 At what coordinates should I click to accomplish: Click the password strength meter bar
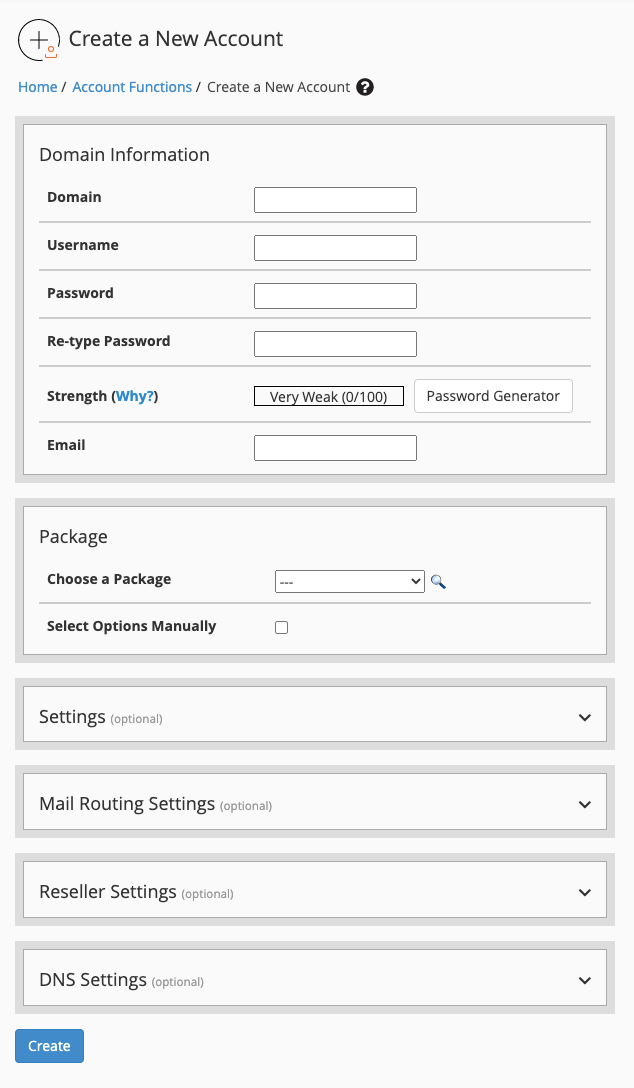tap(329, 396)
